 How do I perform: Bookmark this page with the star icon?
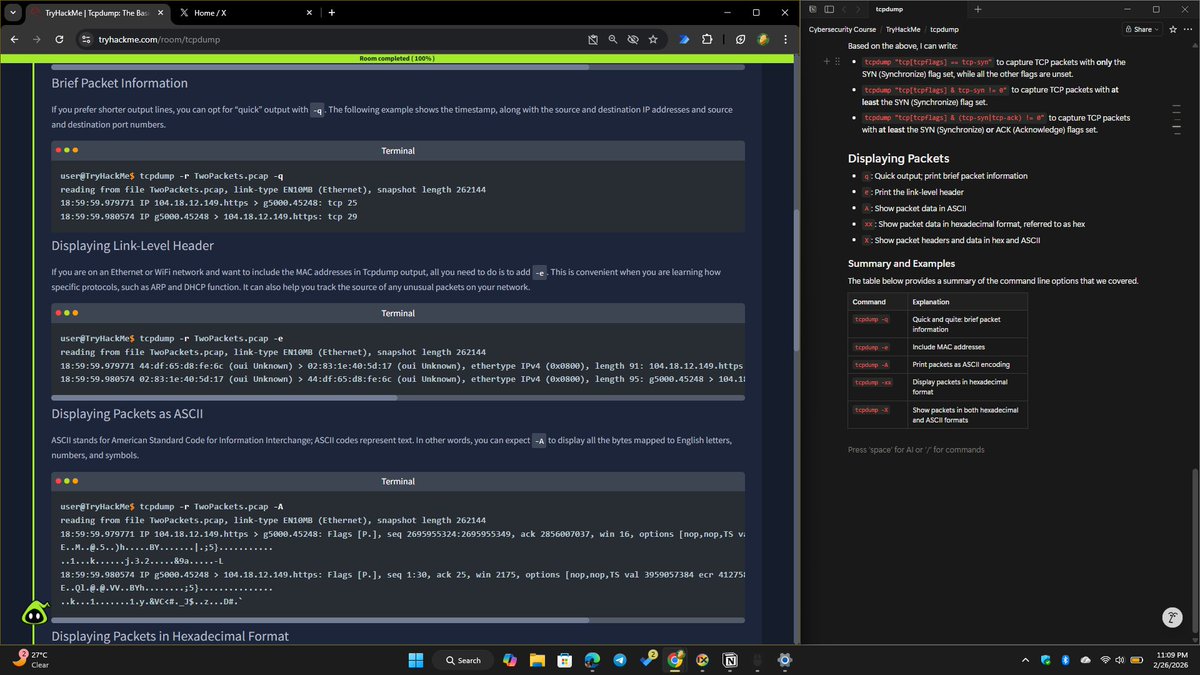pos(653,39)
